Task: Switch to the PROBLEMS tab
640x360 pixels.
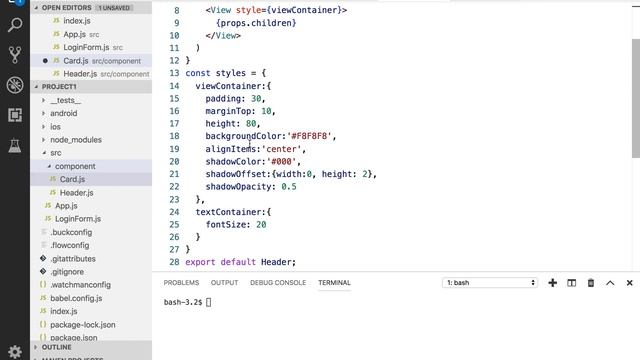Action: pos(181,282)
